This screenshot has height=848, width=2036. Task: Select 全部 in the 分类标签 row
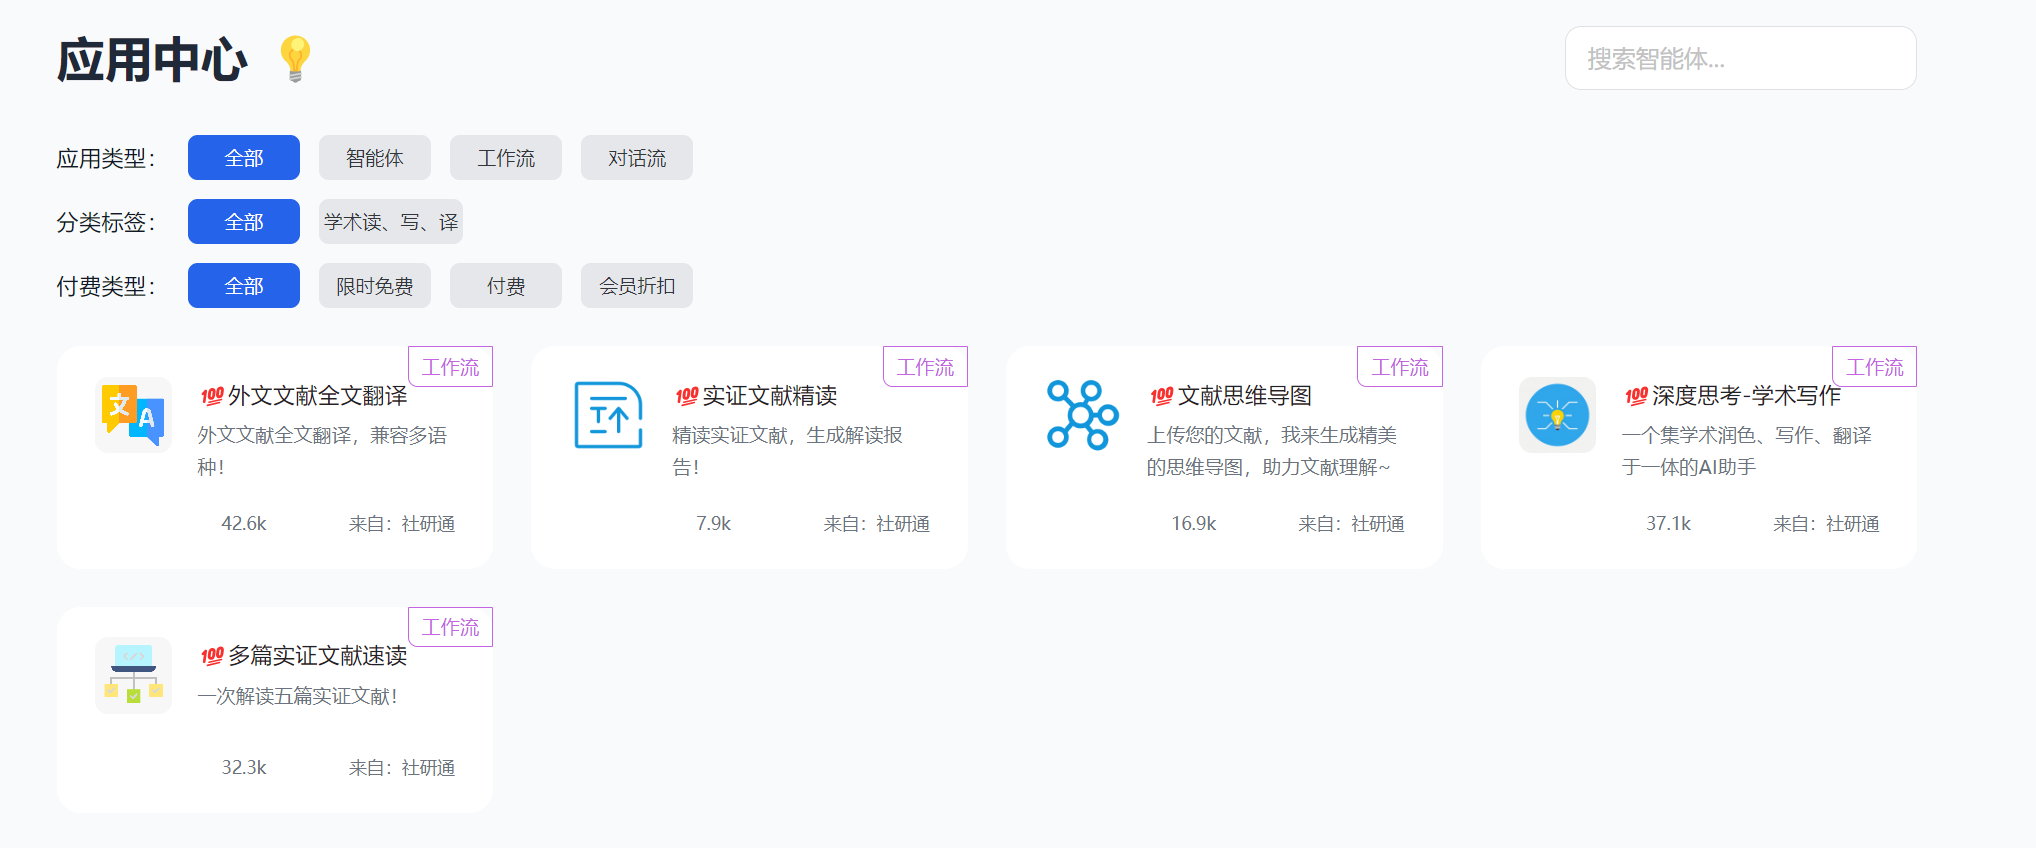coord(244,222)
